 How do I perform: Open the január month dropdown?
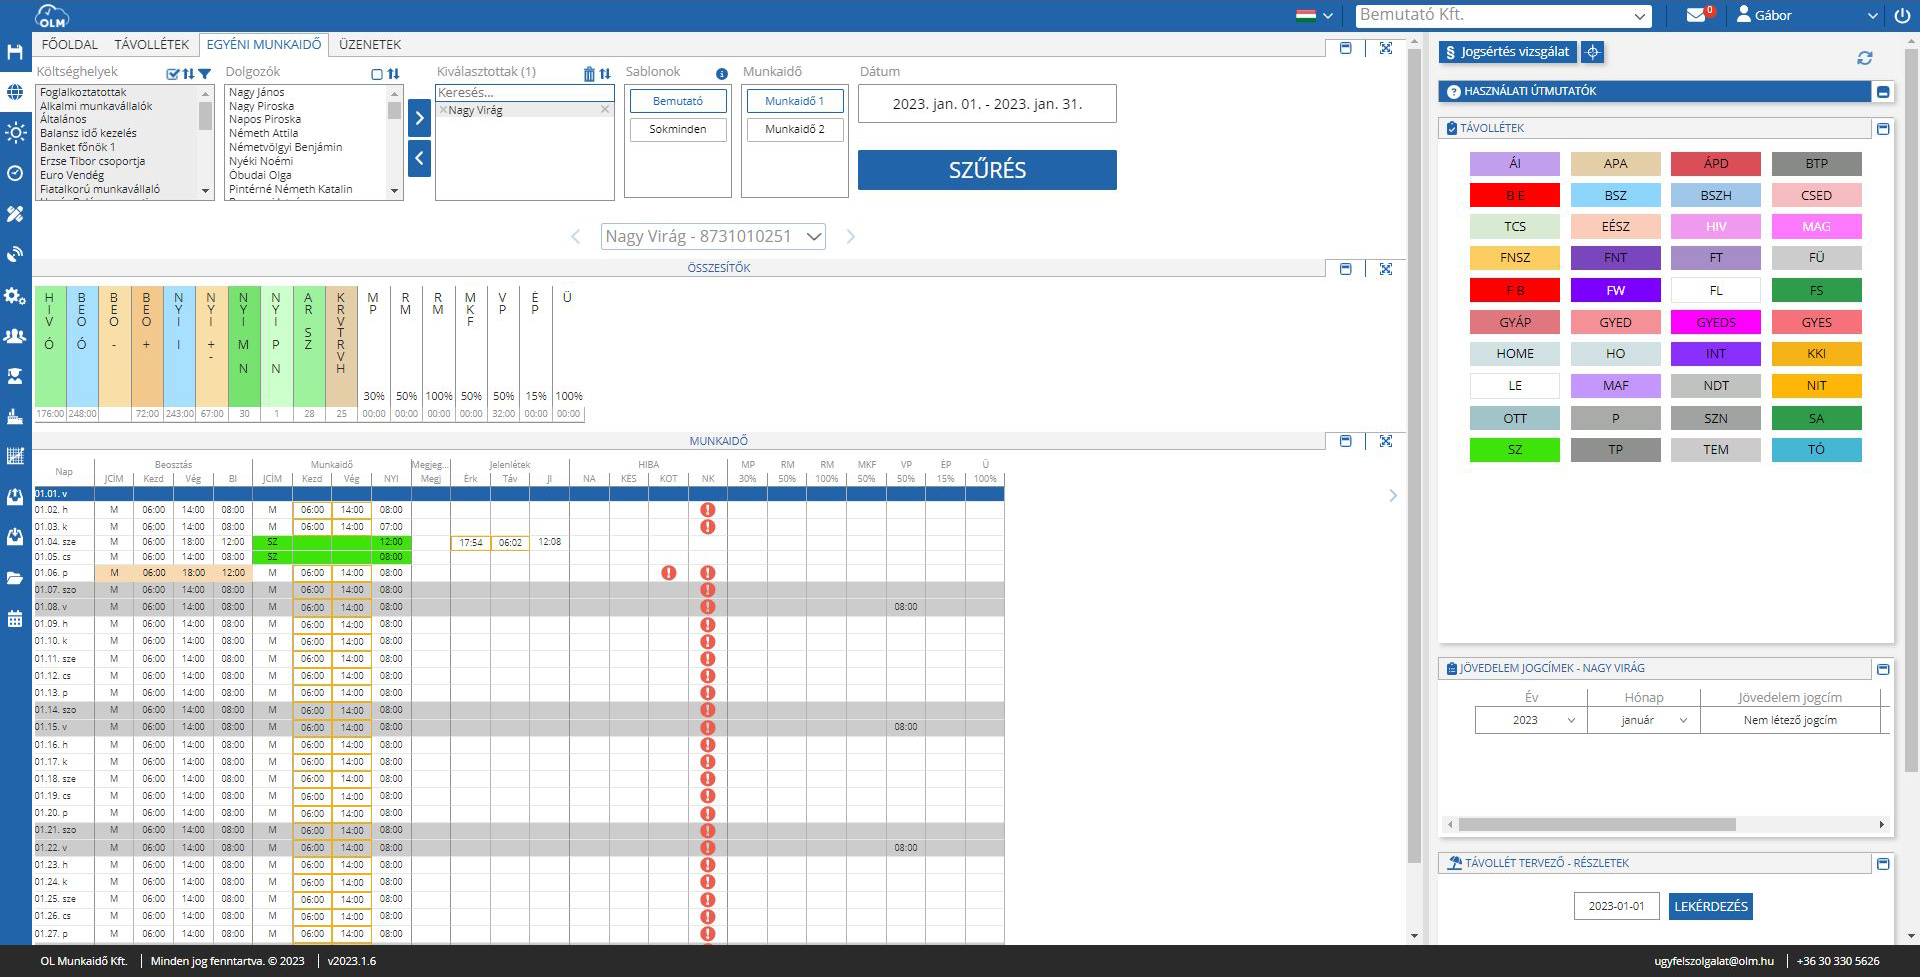coord(1643,720)
